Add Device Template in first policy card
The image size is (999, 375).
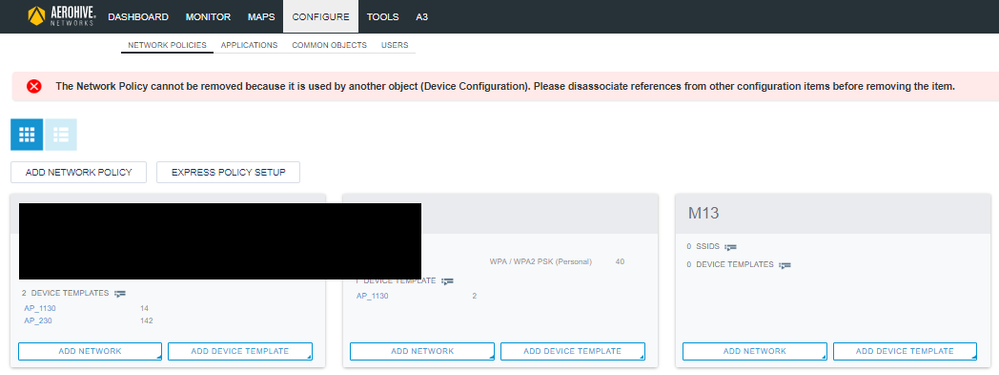[x=240, y=351]
